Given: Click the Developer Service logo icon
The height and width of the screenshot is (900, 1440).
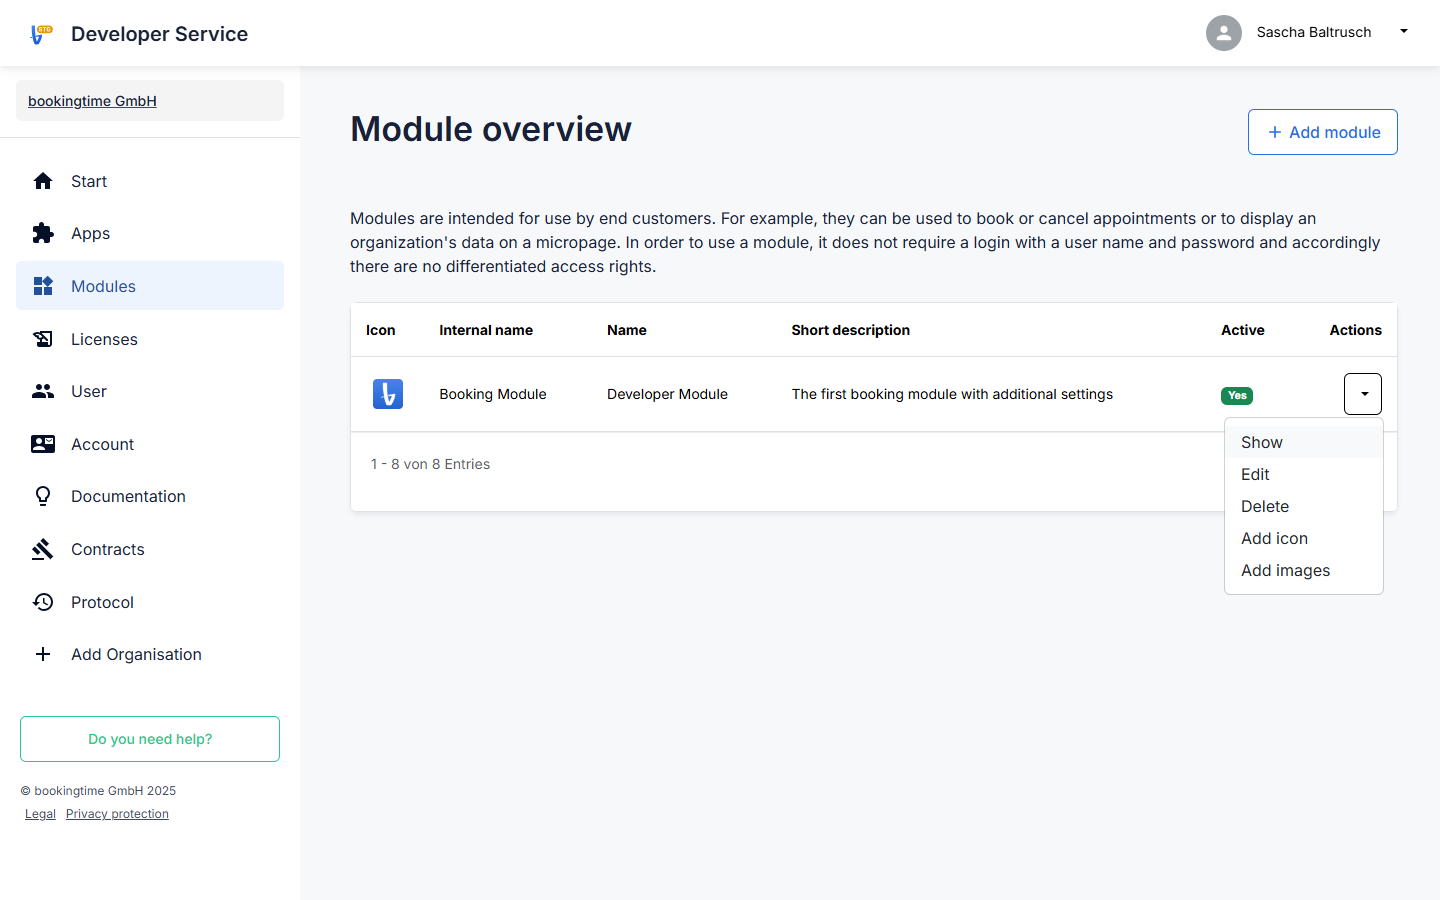Looking at the screenshot, I should click(x=41, y=34).
